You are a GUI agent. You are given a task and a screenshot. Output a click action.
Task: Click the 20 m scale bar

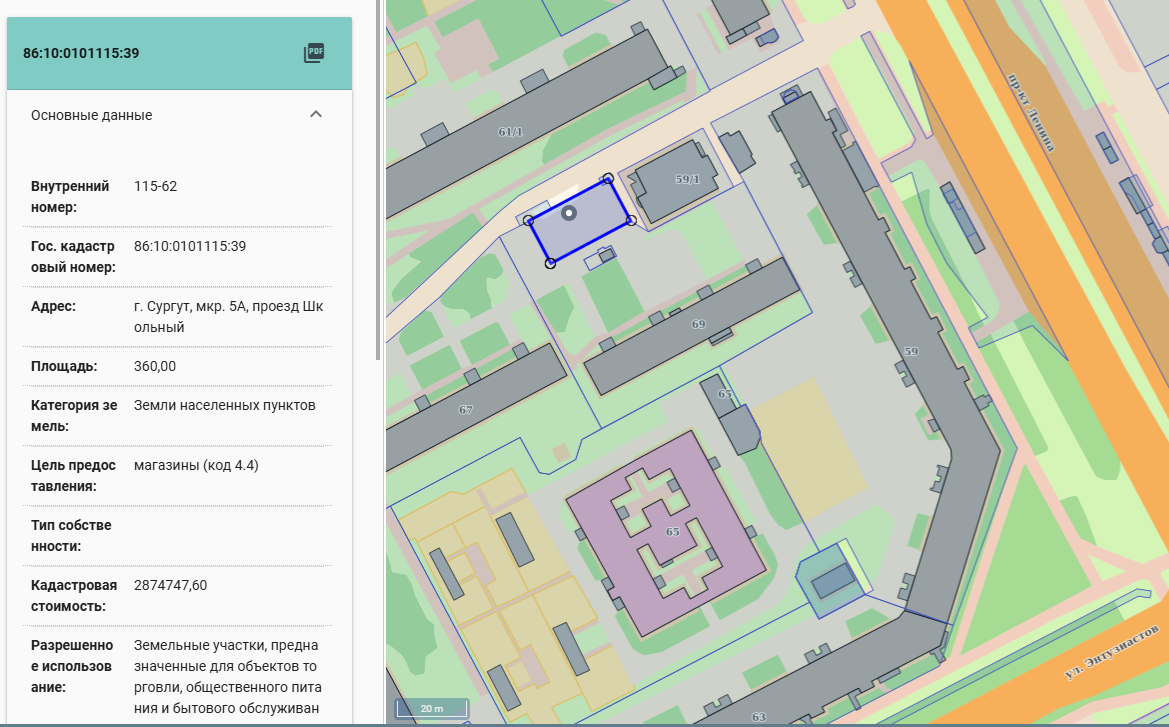pos(432,708)
